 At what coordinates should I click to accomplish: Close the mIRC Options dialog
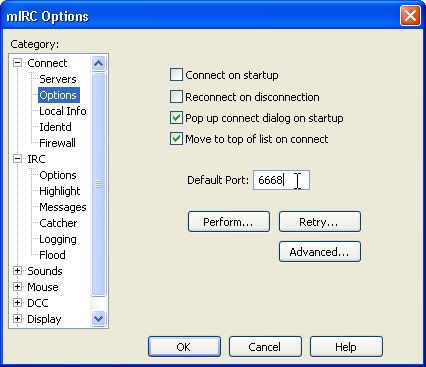[x=410, y=16]
